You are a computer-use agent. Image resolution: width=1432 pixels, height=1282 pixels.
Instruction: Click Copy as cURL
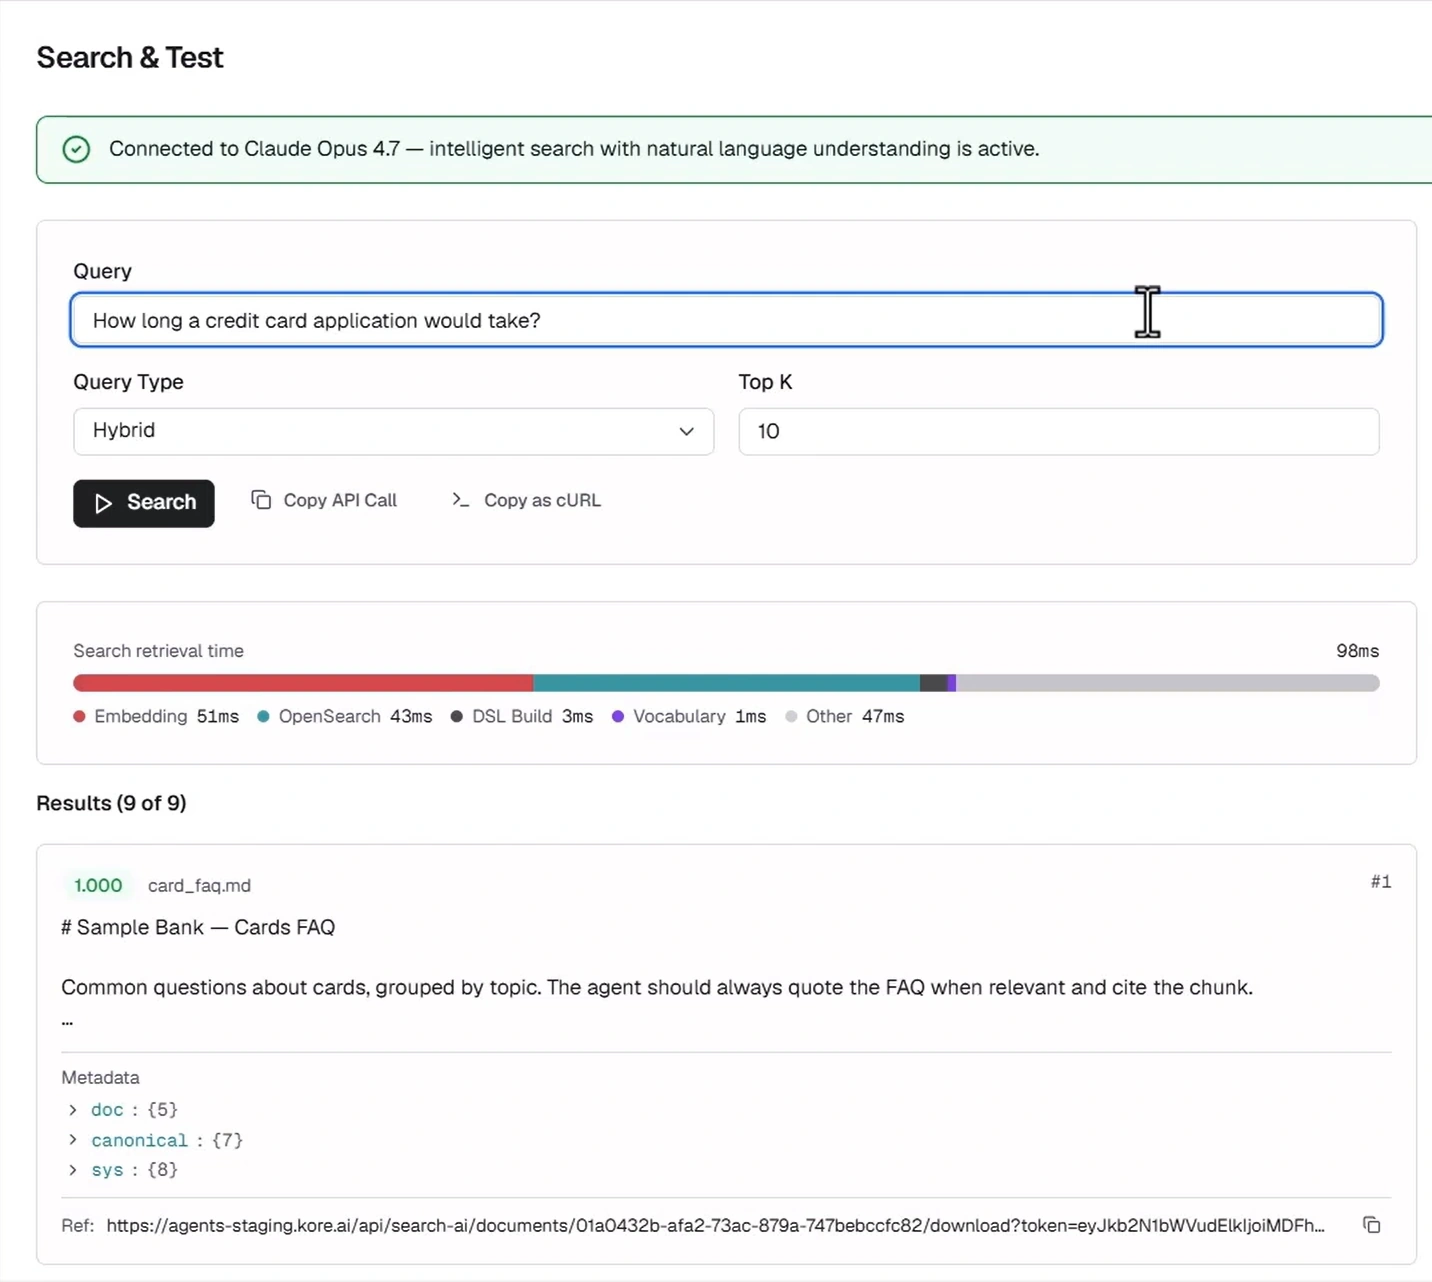tap(526, 500)
